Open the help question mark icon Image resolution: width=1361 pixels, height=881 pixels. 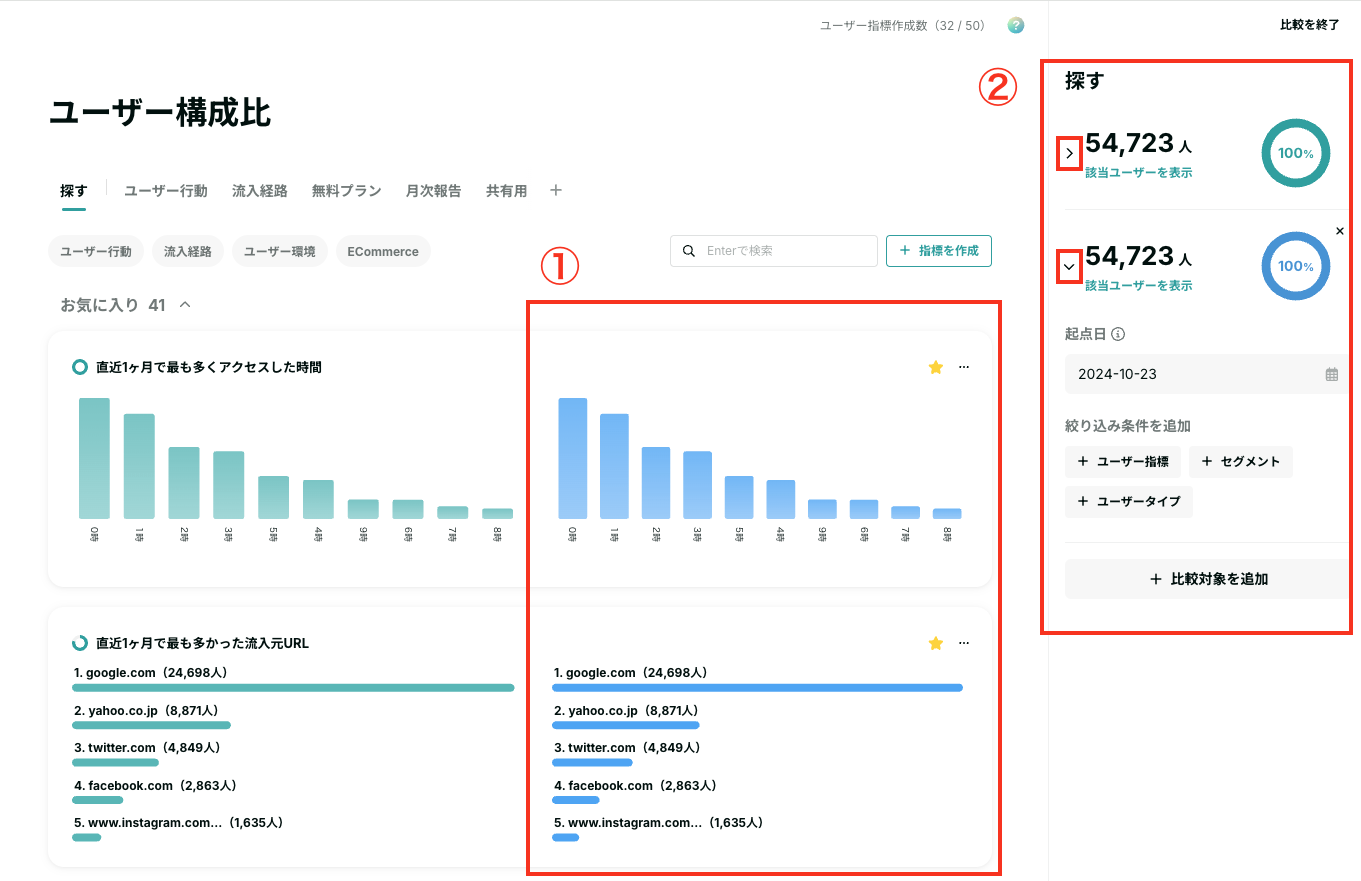click(1015, 26)
